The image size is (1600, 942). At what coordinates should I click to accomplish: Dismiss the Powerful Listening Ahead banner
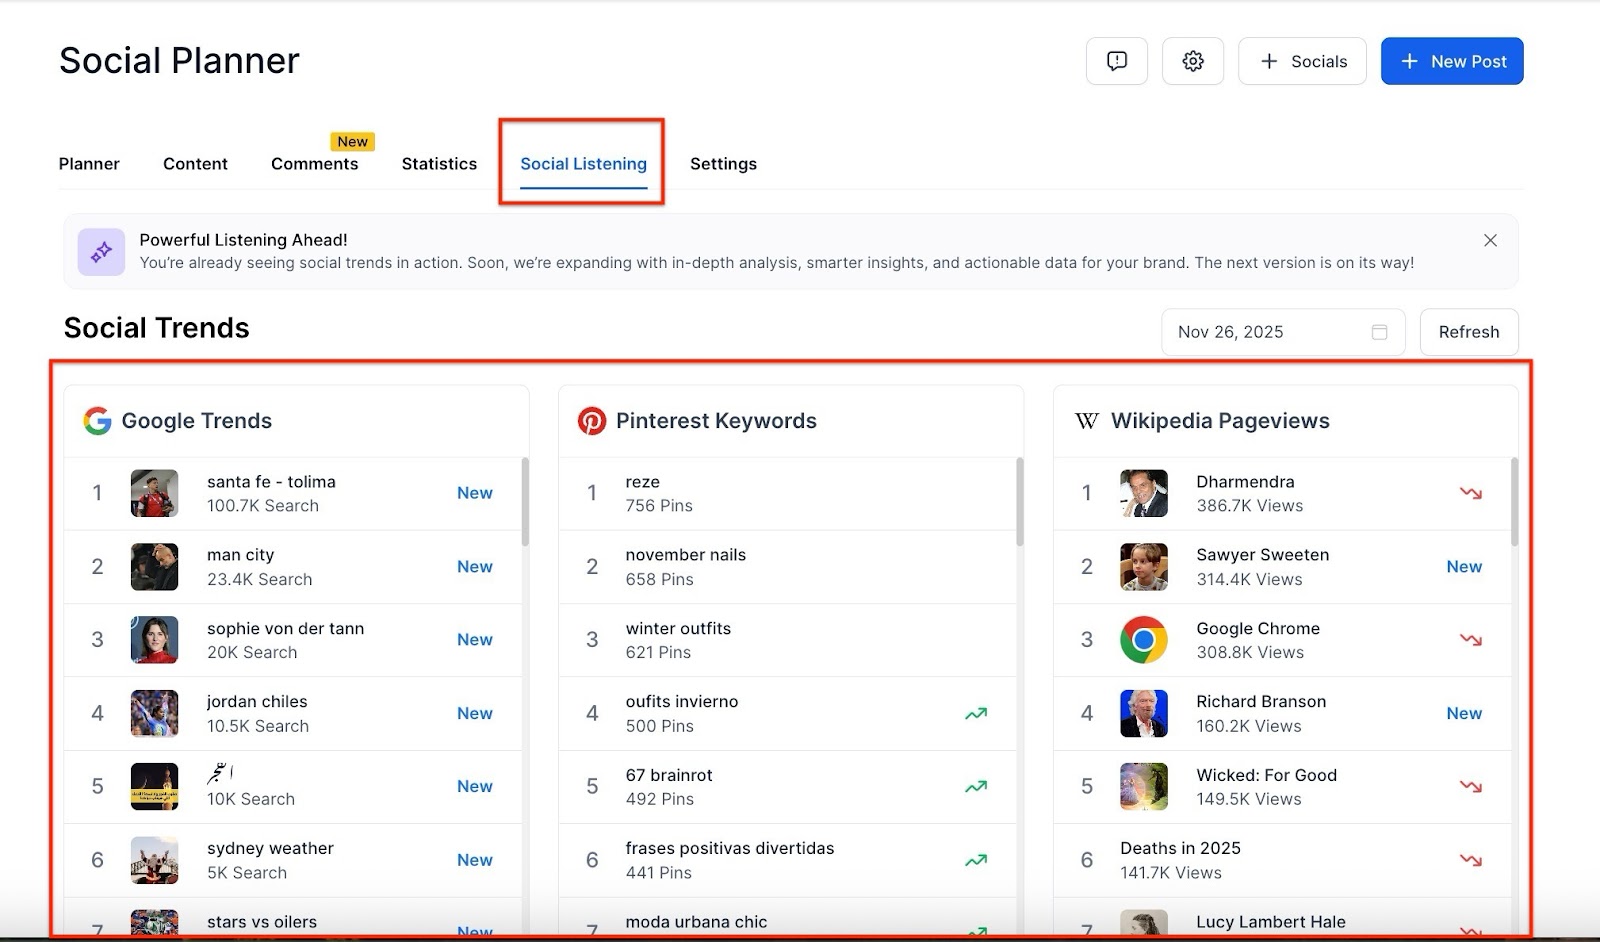(1490, 240)
